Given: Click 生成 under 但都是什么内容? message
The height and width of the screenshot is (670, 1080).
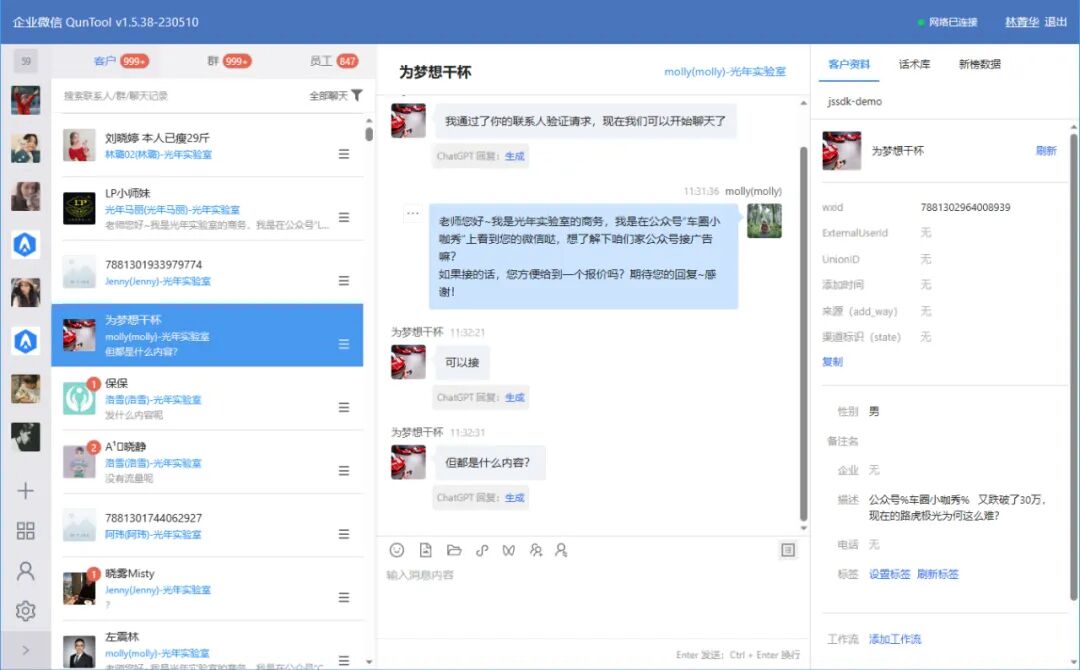Looking at the screenshot, I should click(515, 497).
